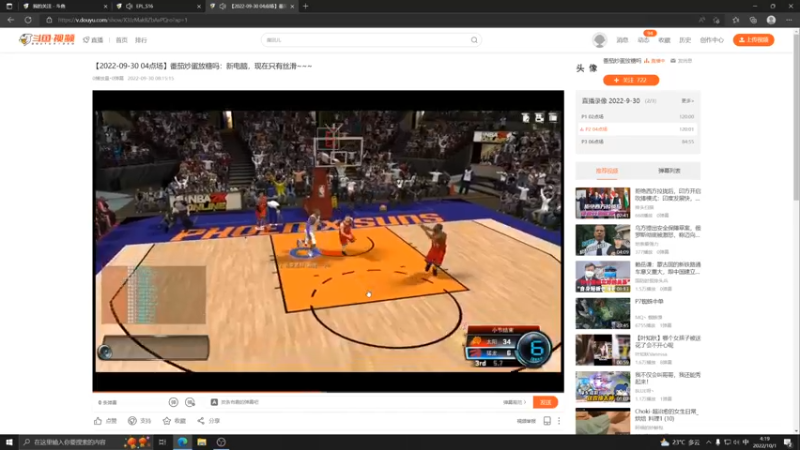Click the orange 发送 send button
The width and height of the screenshot is (800, 450).
pyautogui.click(x=545, y=403)
